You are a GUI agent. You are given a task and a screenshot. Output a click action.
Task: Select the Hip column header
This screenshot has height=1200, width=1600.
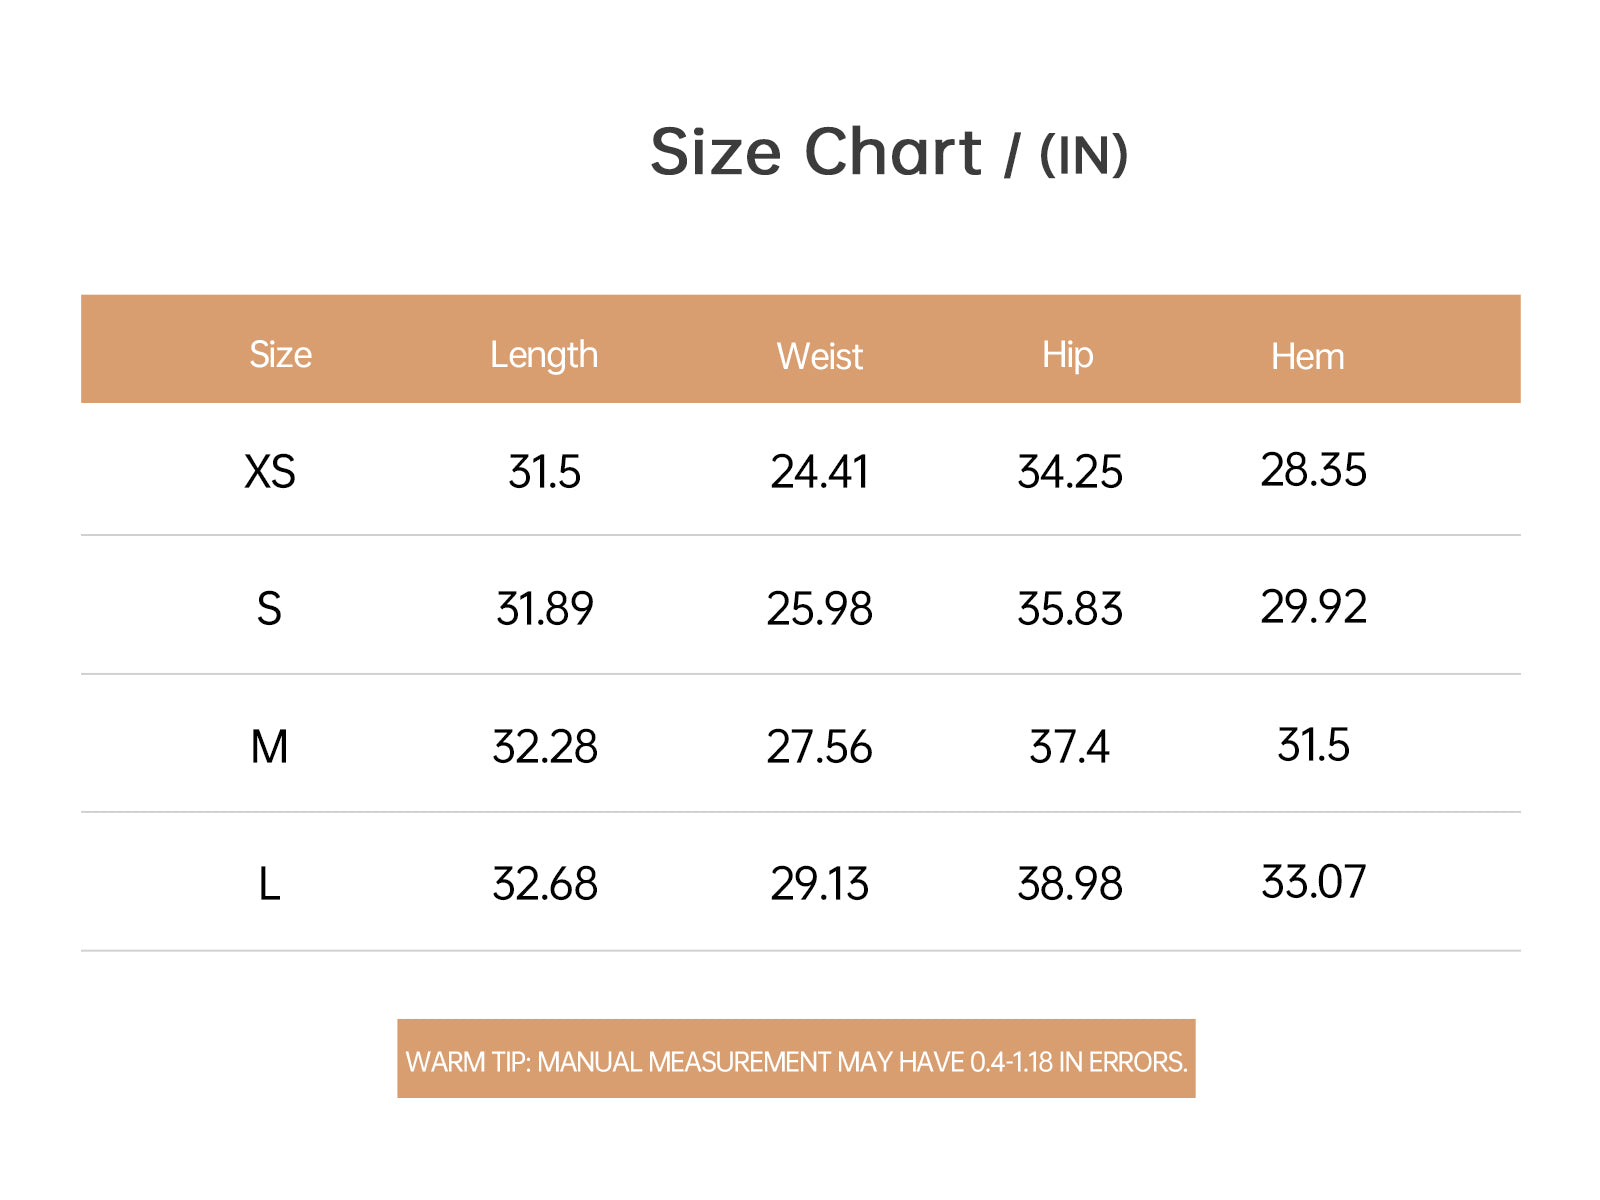tap(1067, 355)
